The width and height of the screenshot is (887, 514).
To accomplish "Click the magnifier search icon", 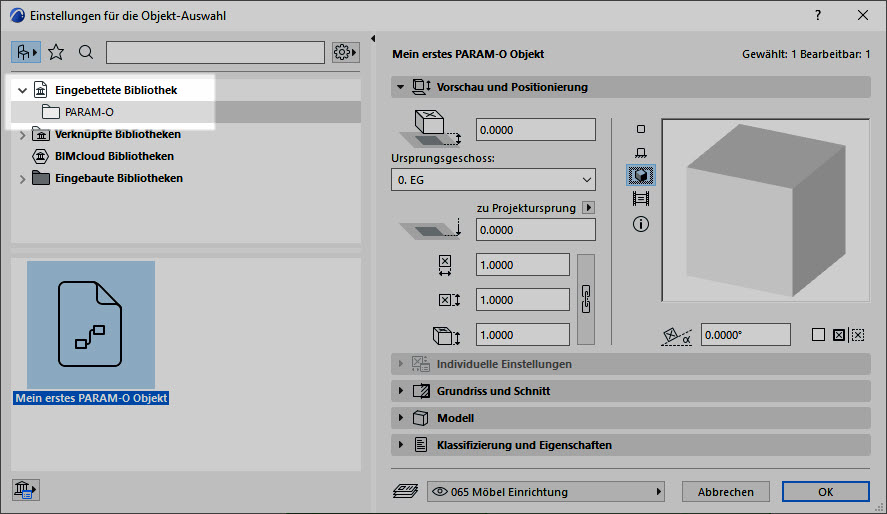I will [x=86, y=53].
